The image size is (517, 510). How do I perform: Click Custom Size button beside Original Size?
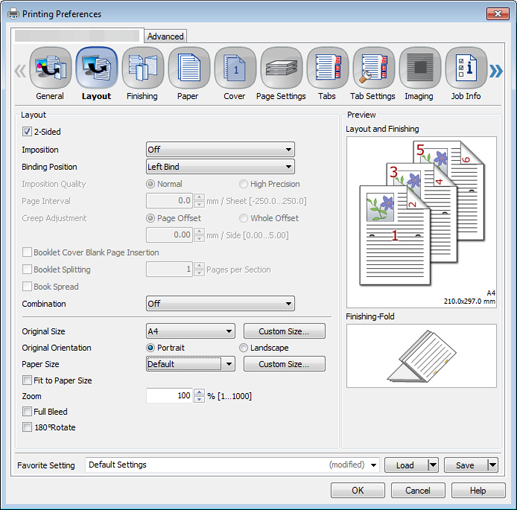point(284,331)
